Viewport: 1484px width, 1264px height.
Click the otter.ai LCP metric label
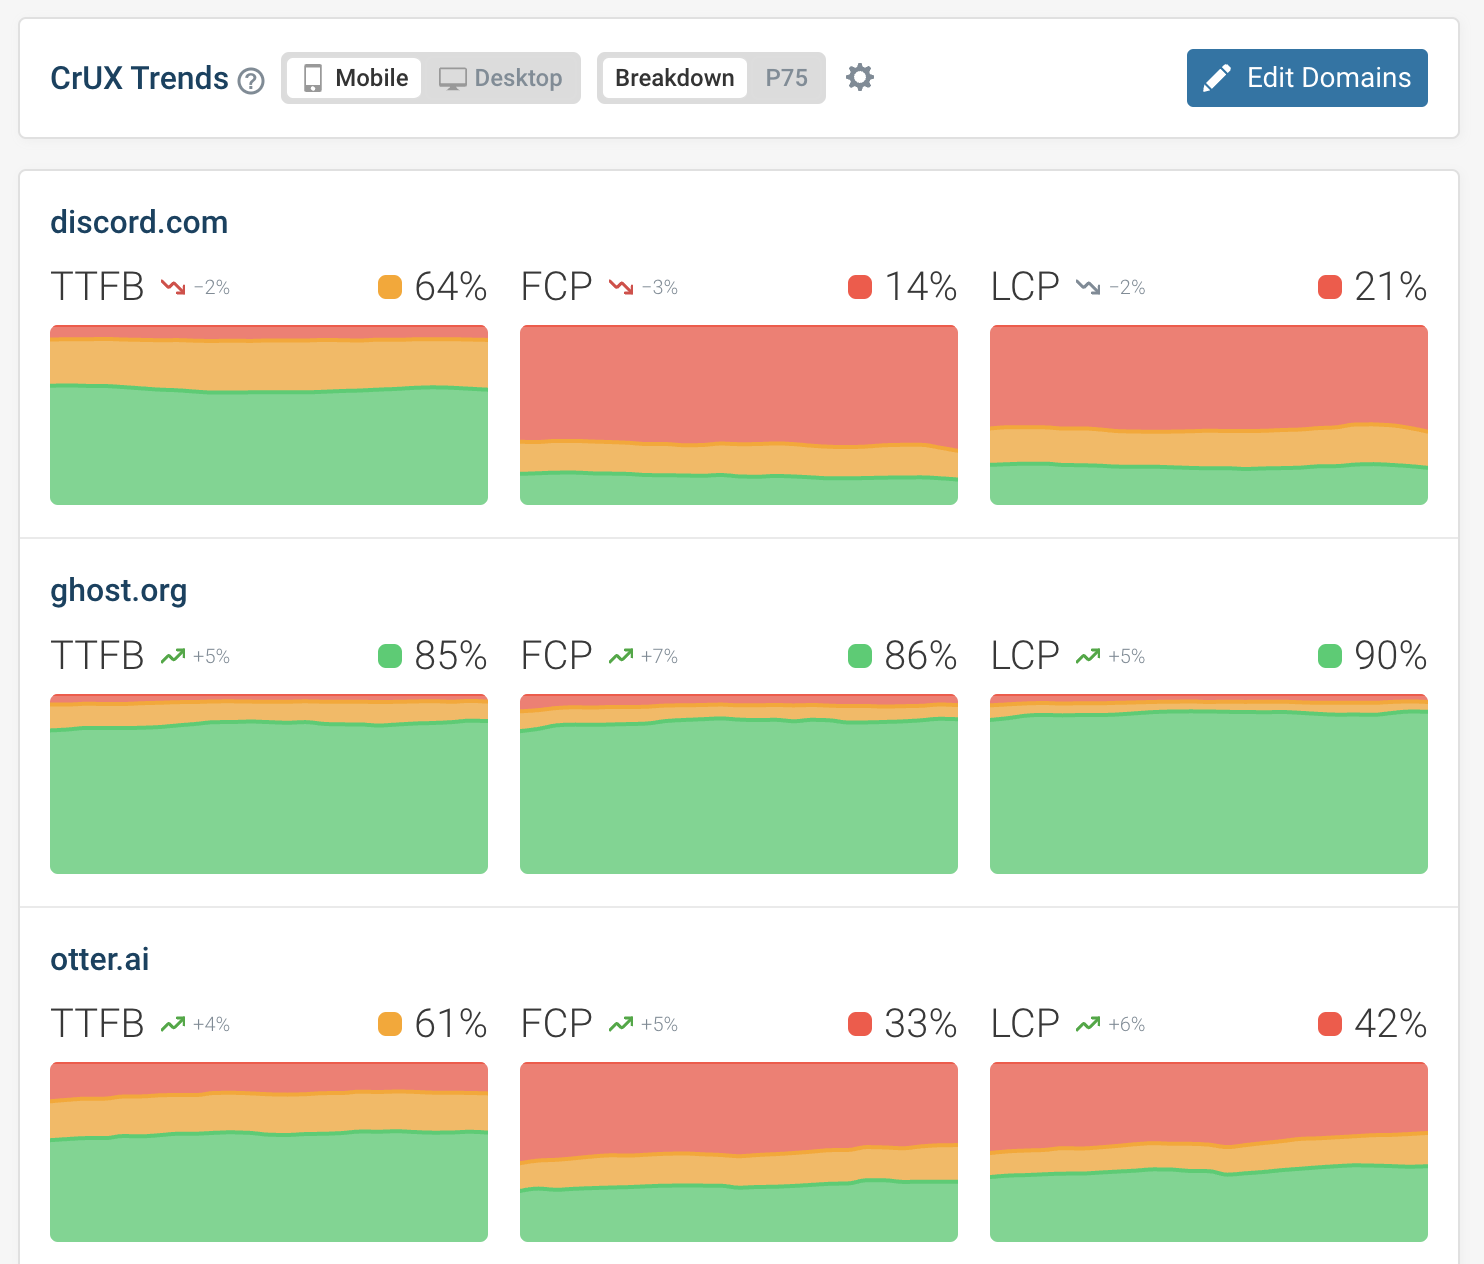pos(1025,1024)
